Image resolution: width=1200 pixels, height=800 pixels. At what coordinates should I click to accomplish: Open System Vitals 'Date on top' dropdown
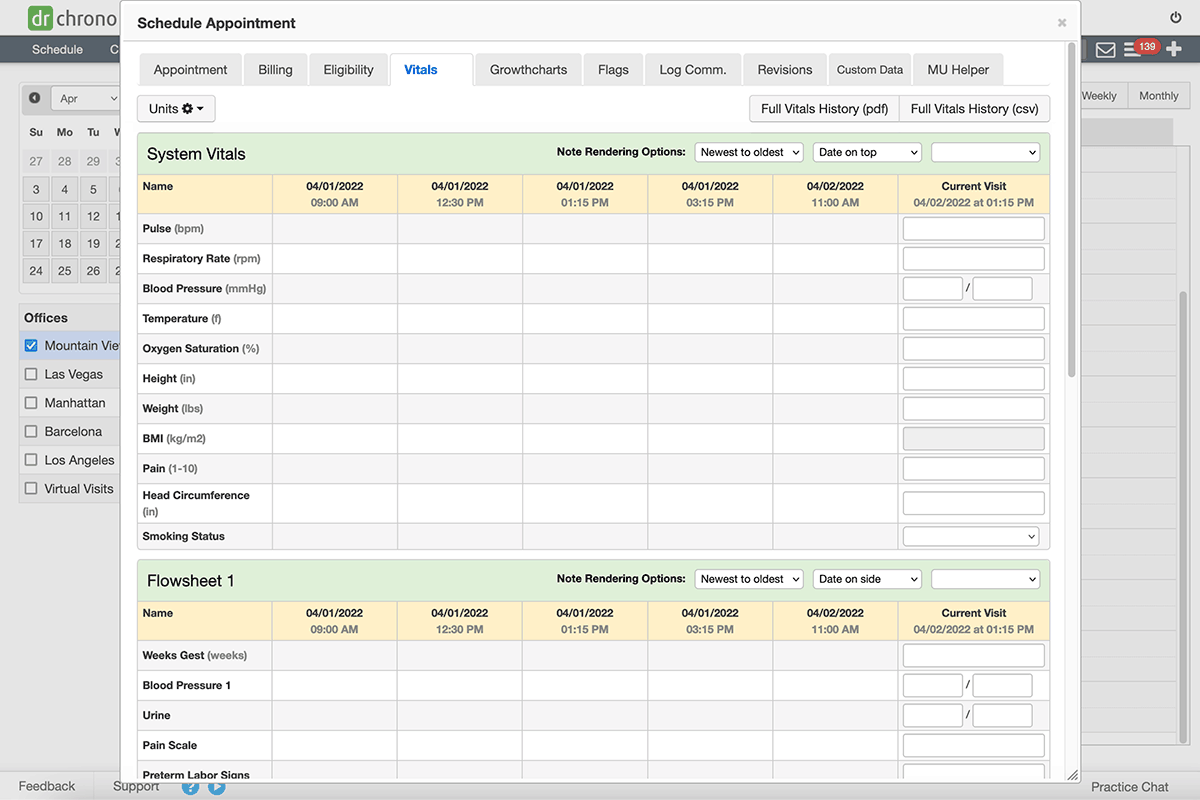pos(867,152)
